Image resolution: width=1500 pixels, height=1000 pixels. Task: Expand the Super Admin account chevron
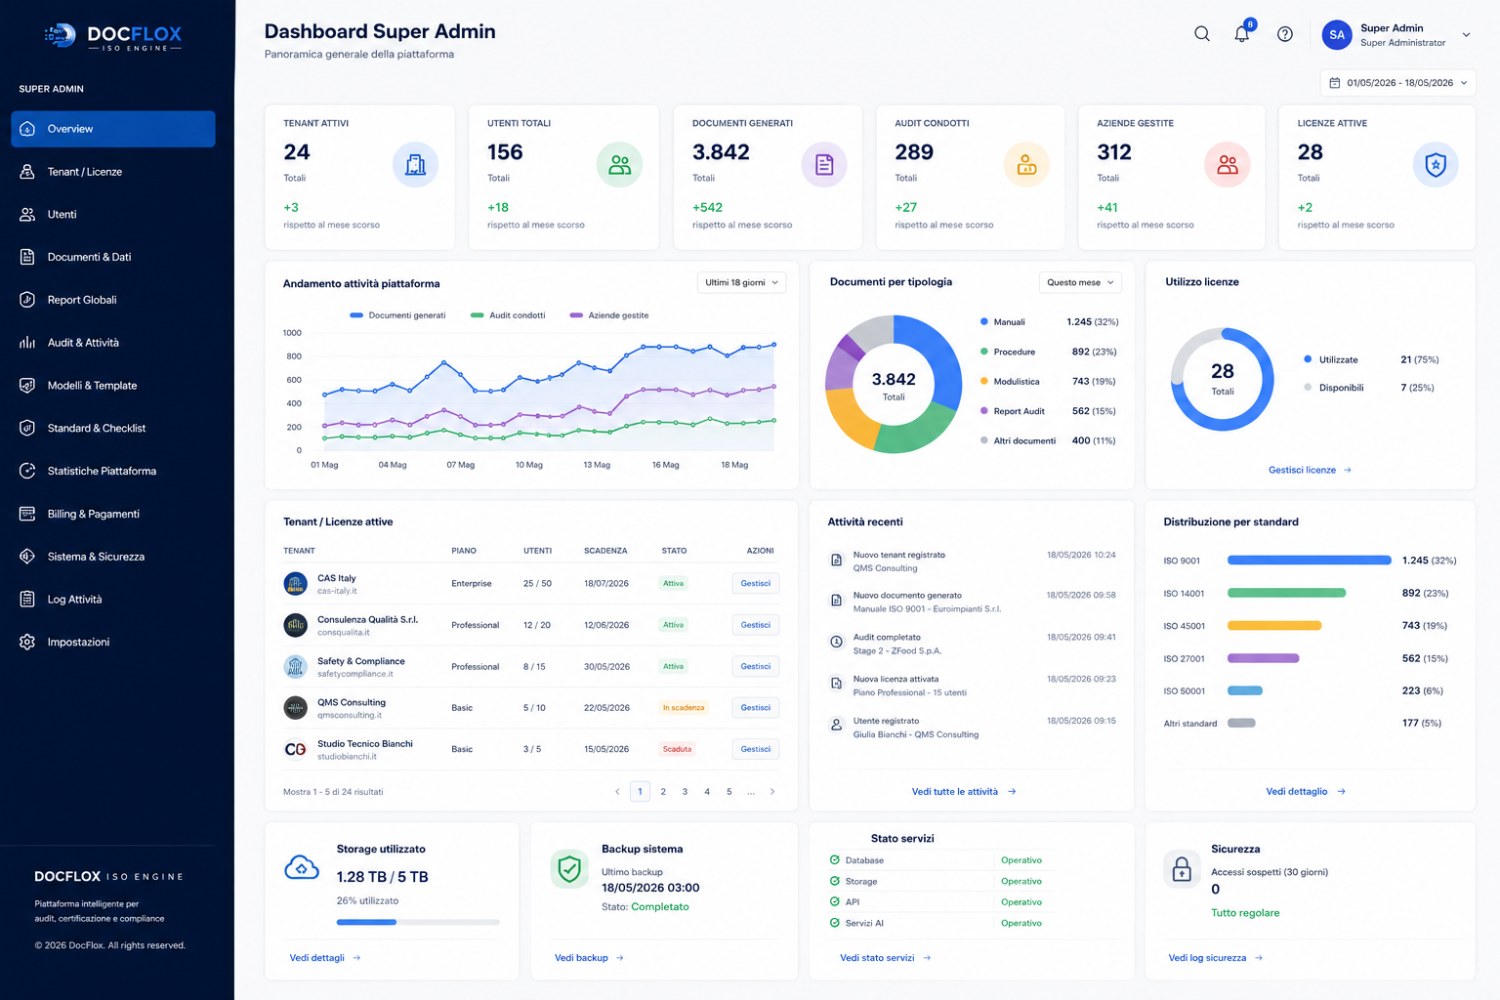point(1466,35)
